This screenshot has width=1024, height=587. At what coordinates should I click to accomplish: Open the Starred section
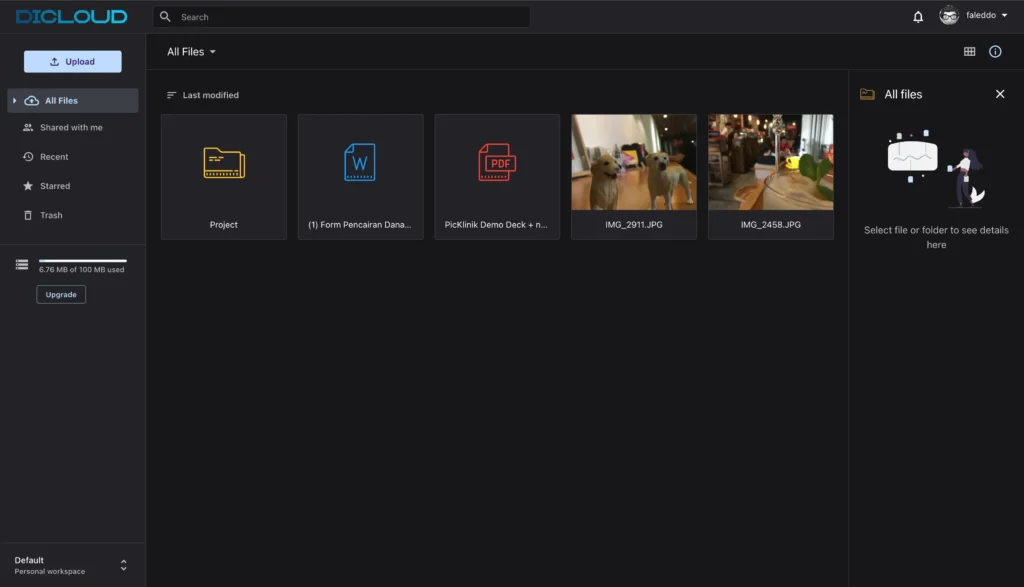[54, 186]
